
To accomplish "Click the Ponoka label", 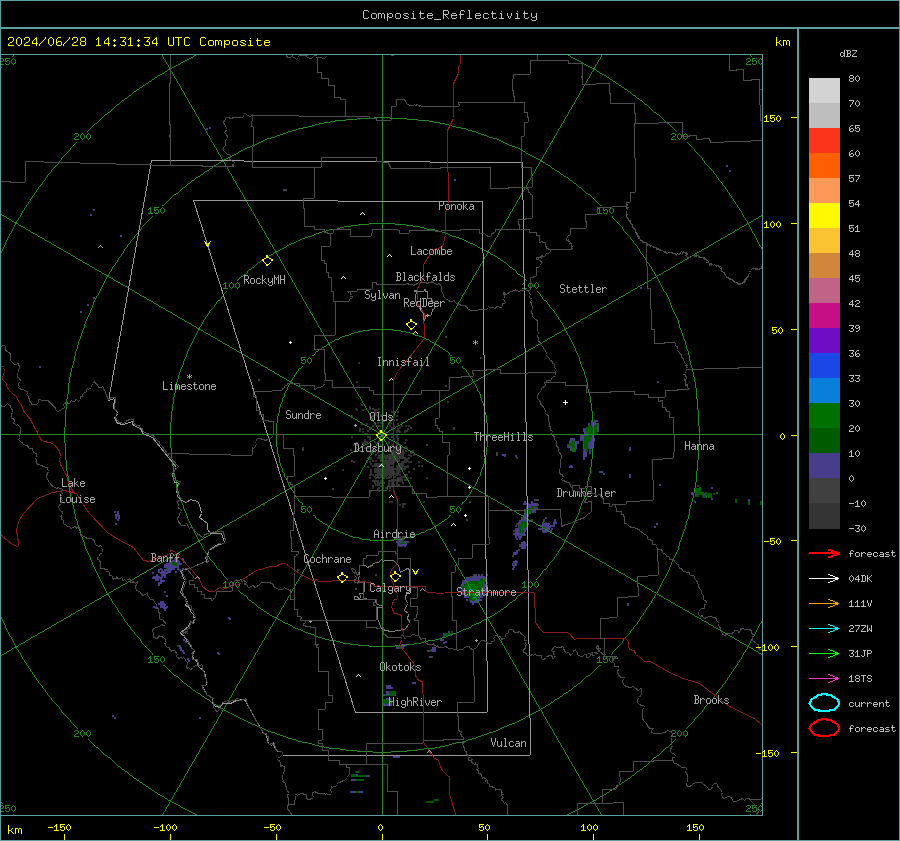I will (456, 206).
